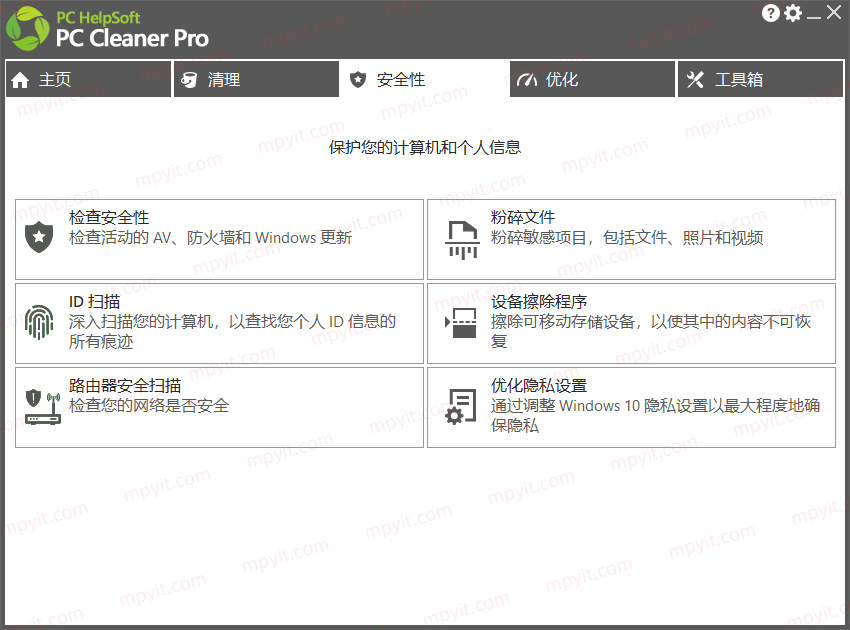The image size is (850, 630).
Task: Open 粉碎文件 title
Action: 523,217
